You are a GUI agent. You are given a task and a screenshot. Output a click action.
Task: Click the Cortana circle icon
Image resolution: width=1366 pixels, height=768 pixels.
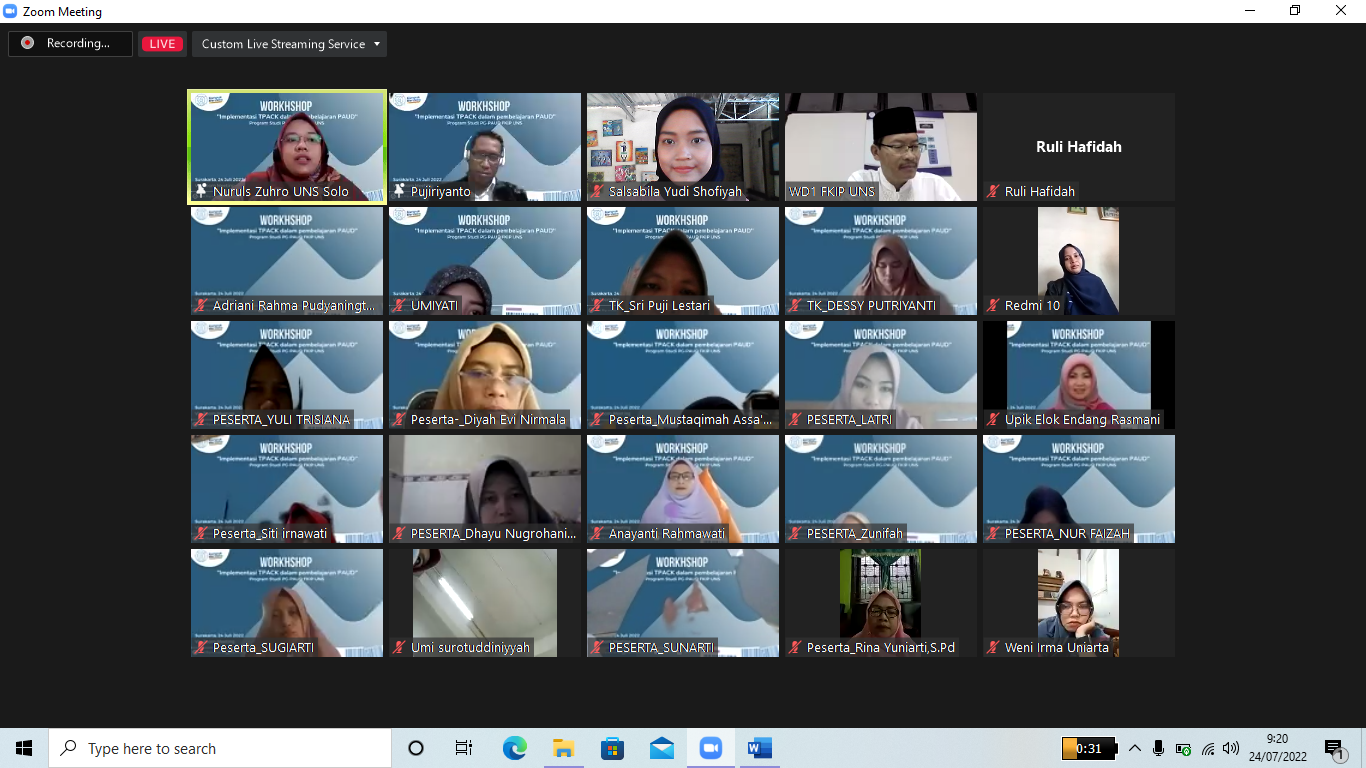coord(416,748)
